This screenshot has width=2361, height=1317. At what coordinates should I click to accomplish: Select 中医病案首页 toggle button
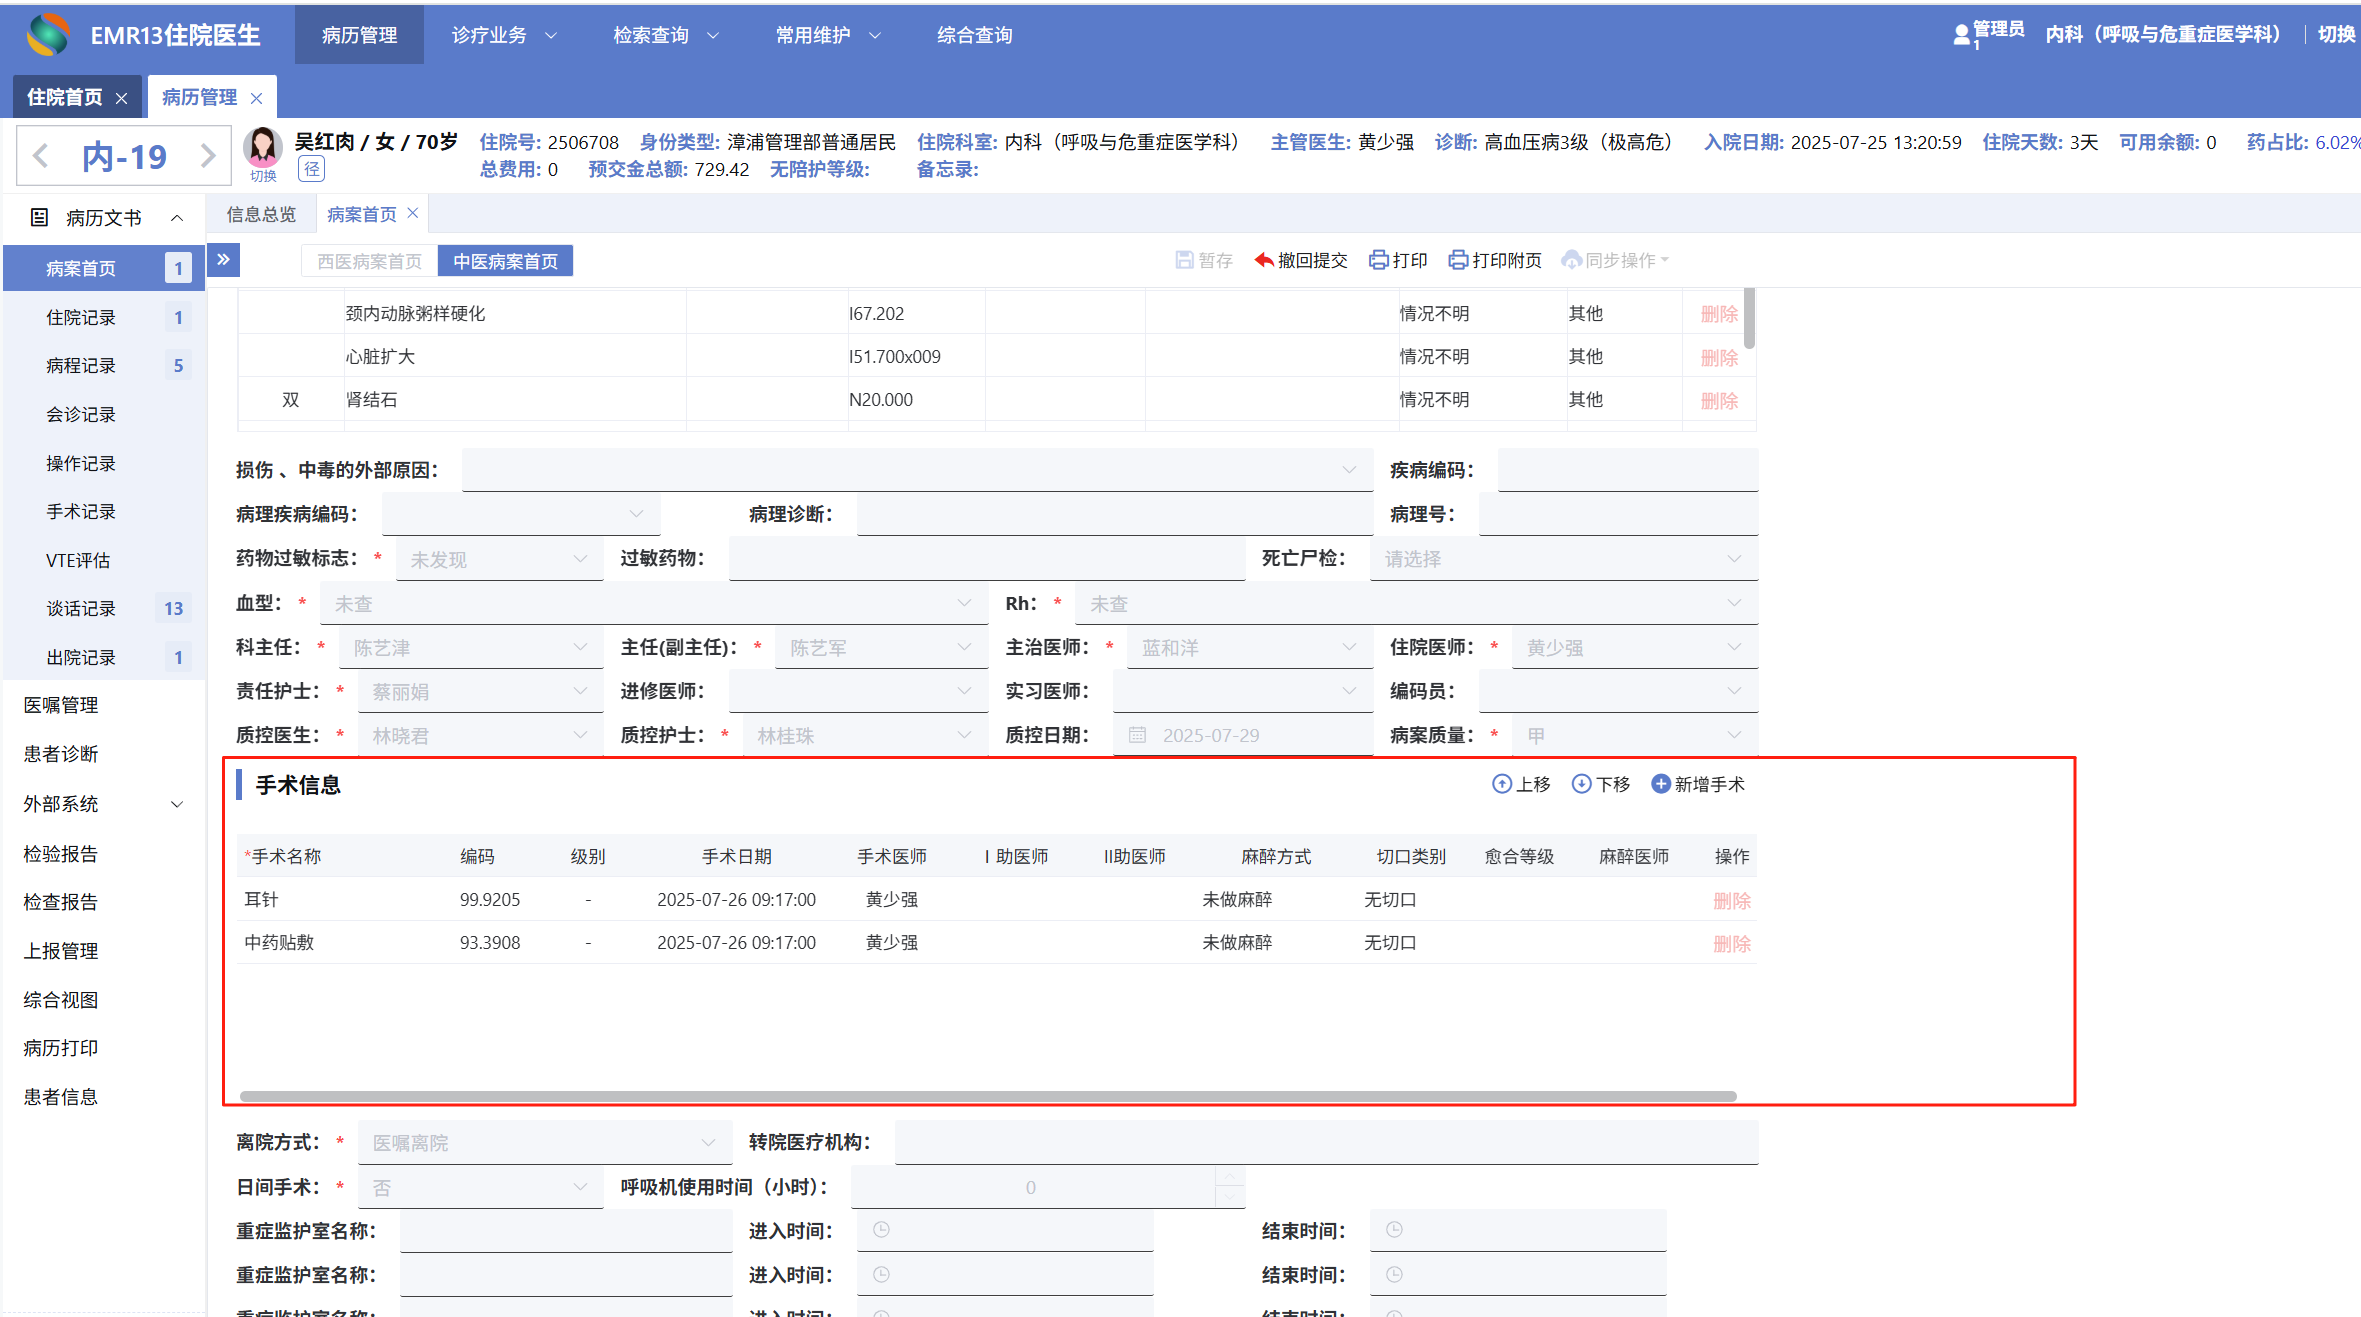click(505, 261)
